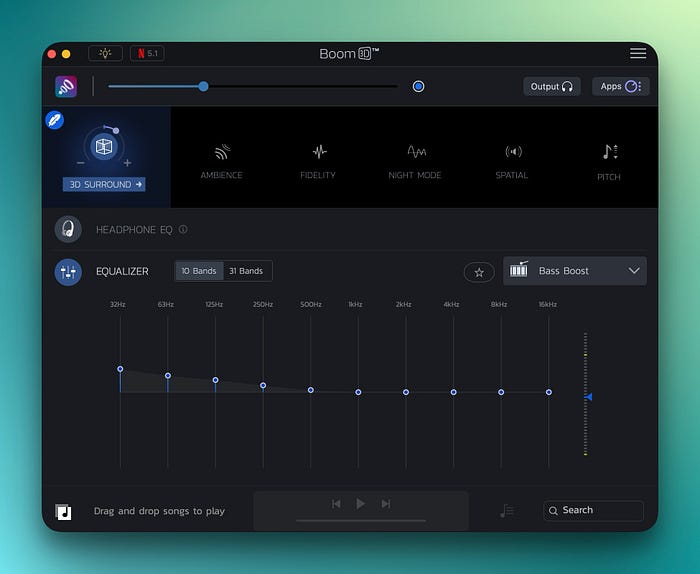Skip to the previous track
The width and height of the screenshot is (700, 574).
tap(336, 504)
